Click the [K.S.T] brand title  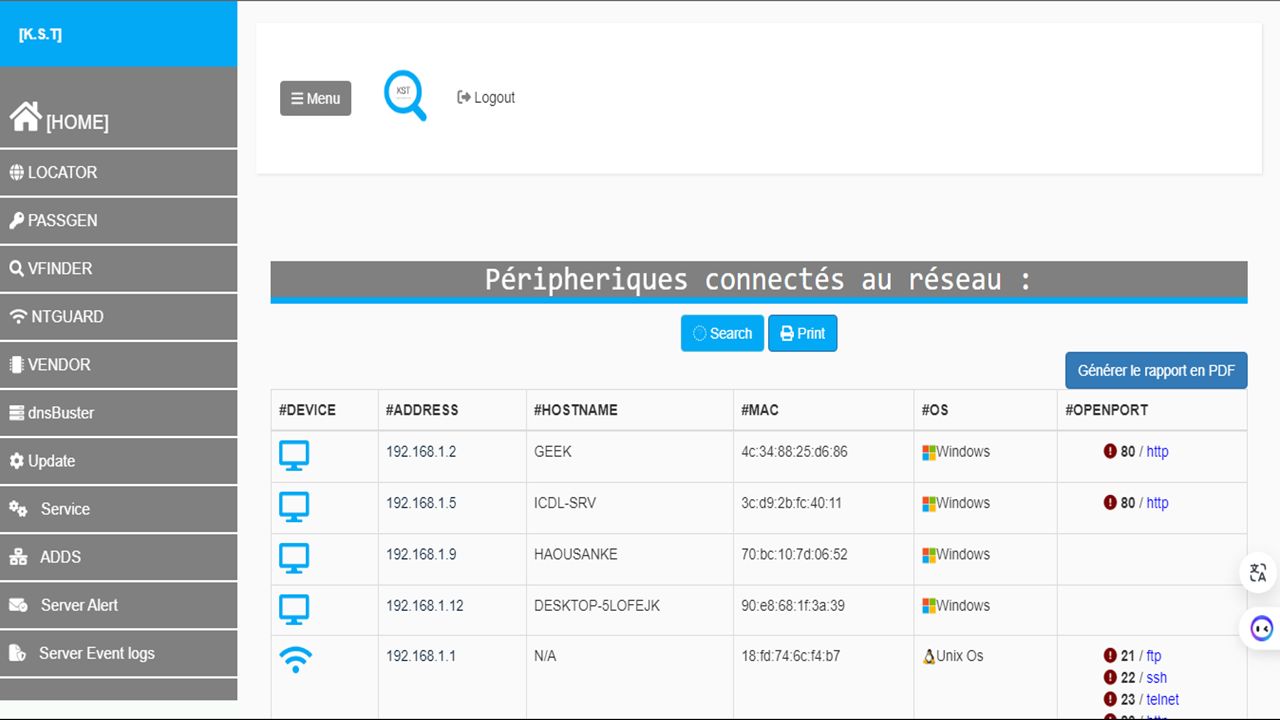coord(40,34)
